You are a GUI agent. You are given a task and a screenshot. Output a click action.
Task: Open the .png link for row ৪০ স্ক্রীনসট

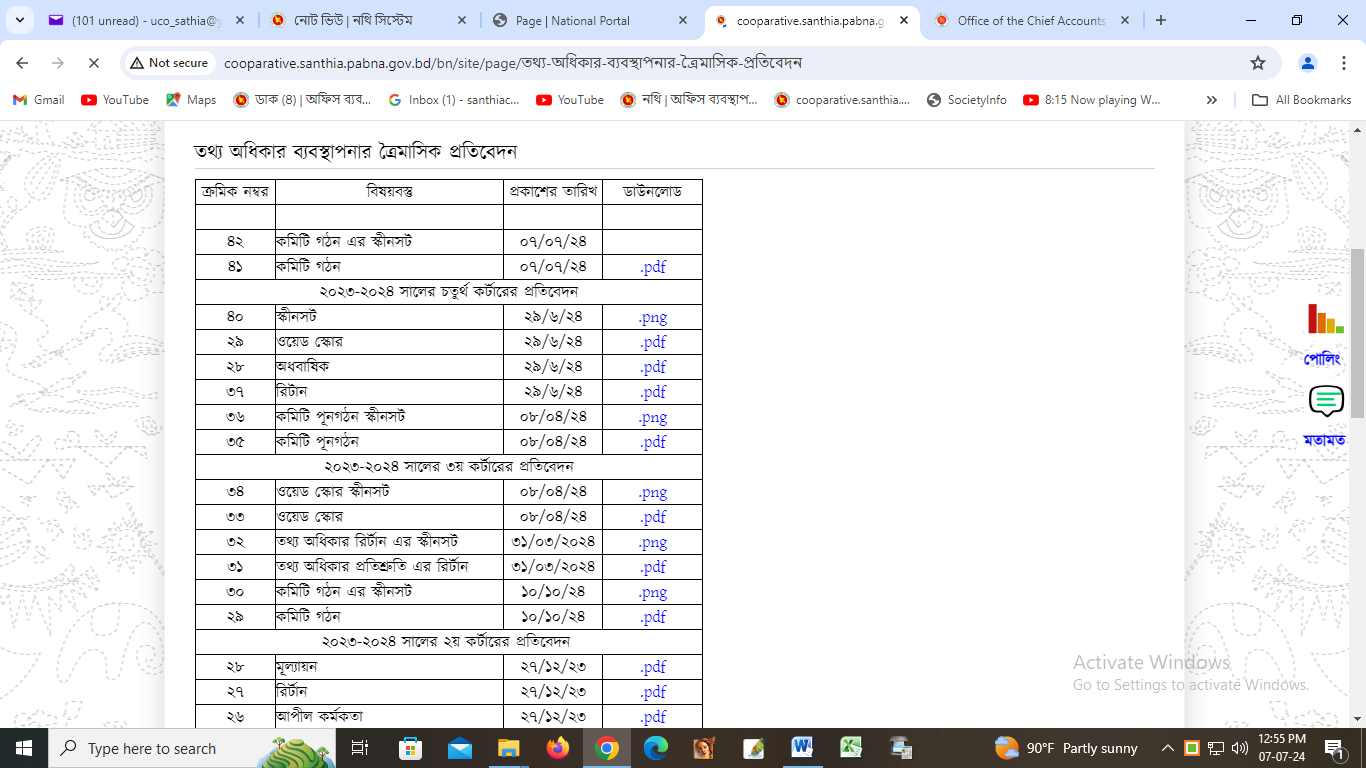pos(653,317)
